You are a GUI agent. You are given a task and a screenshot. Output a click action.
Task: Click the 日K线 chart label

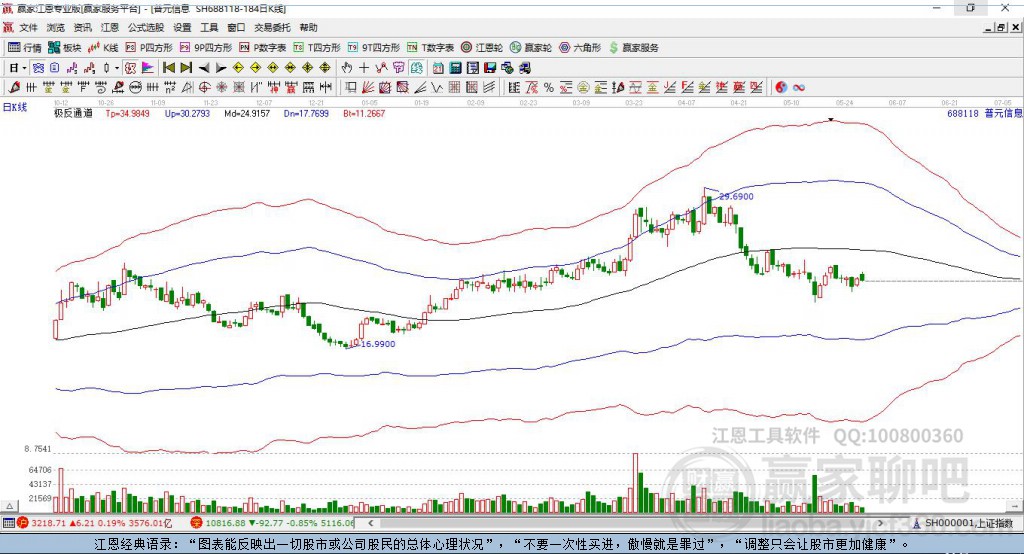pyautogui.click(x=15, y=107)
